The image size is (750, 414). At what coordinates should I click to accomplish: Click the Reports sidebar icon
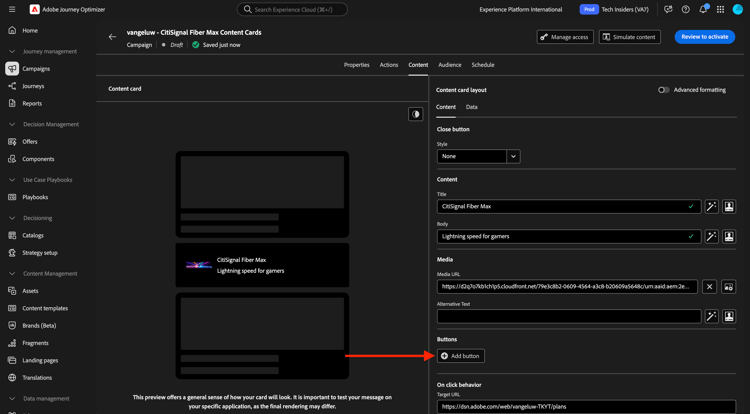(12, 103)
